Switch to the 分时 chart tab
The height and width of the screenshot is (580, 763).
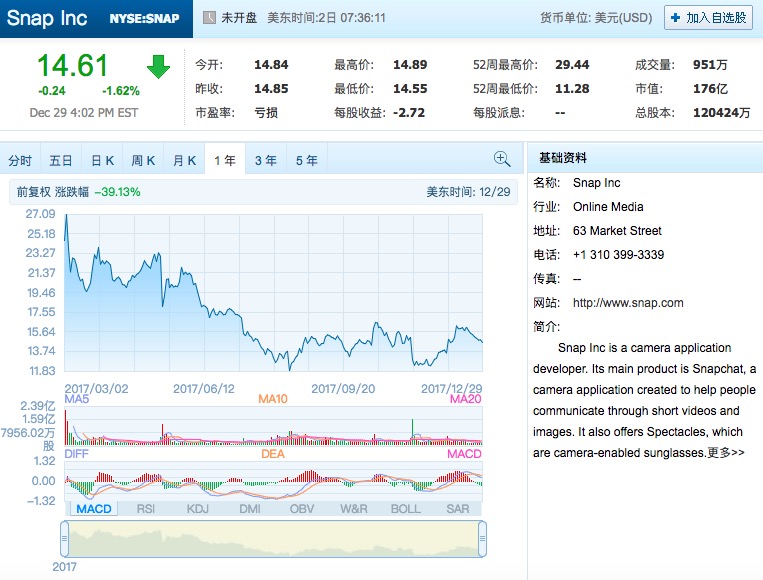(20, 160)
